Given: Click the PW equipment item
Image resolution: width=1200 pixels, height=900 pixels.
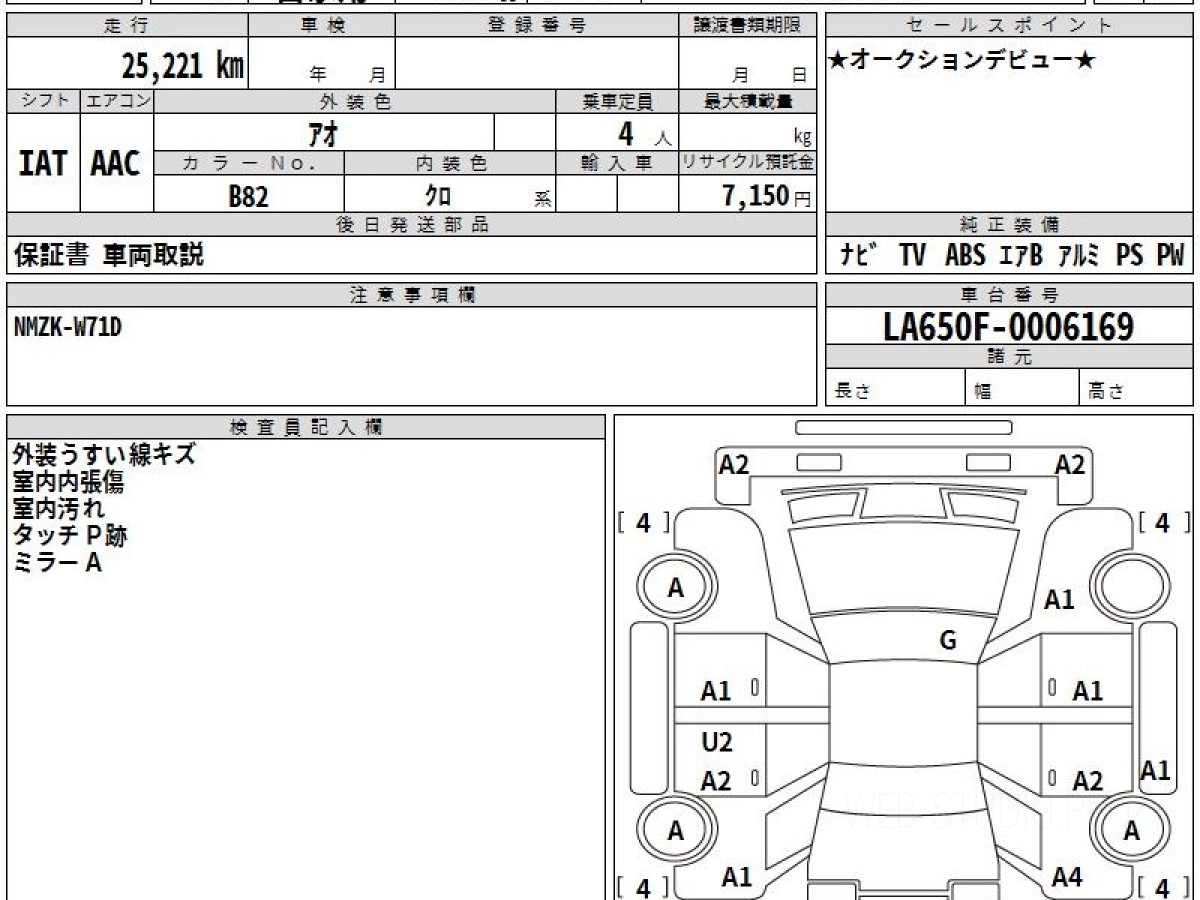Looking at the screenshot, I should [1170, 255].
